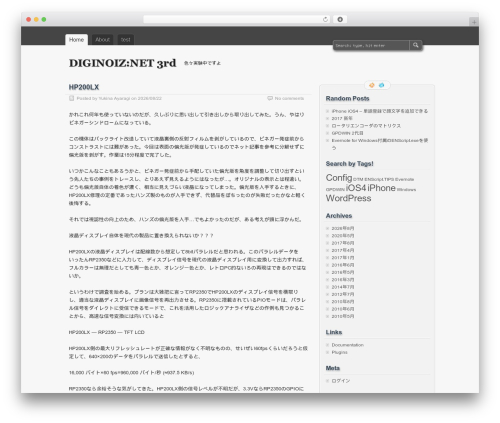Click the Archives heading

(x=339, y=216)
